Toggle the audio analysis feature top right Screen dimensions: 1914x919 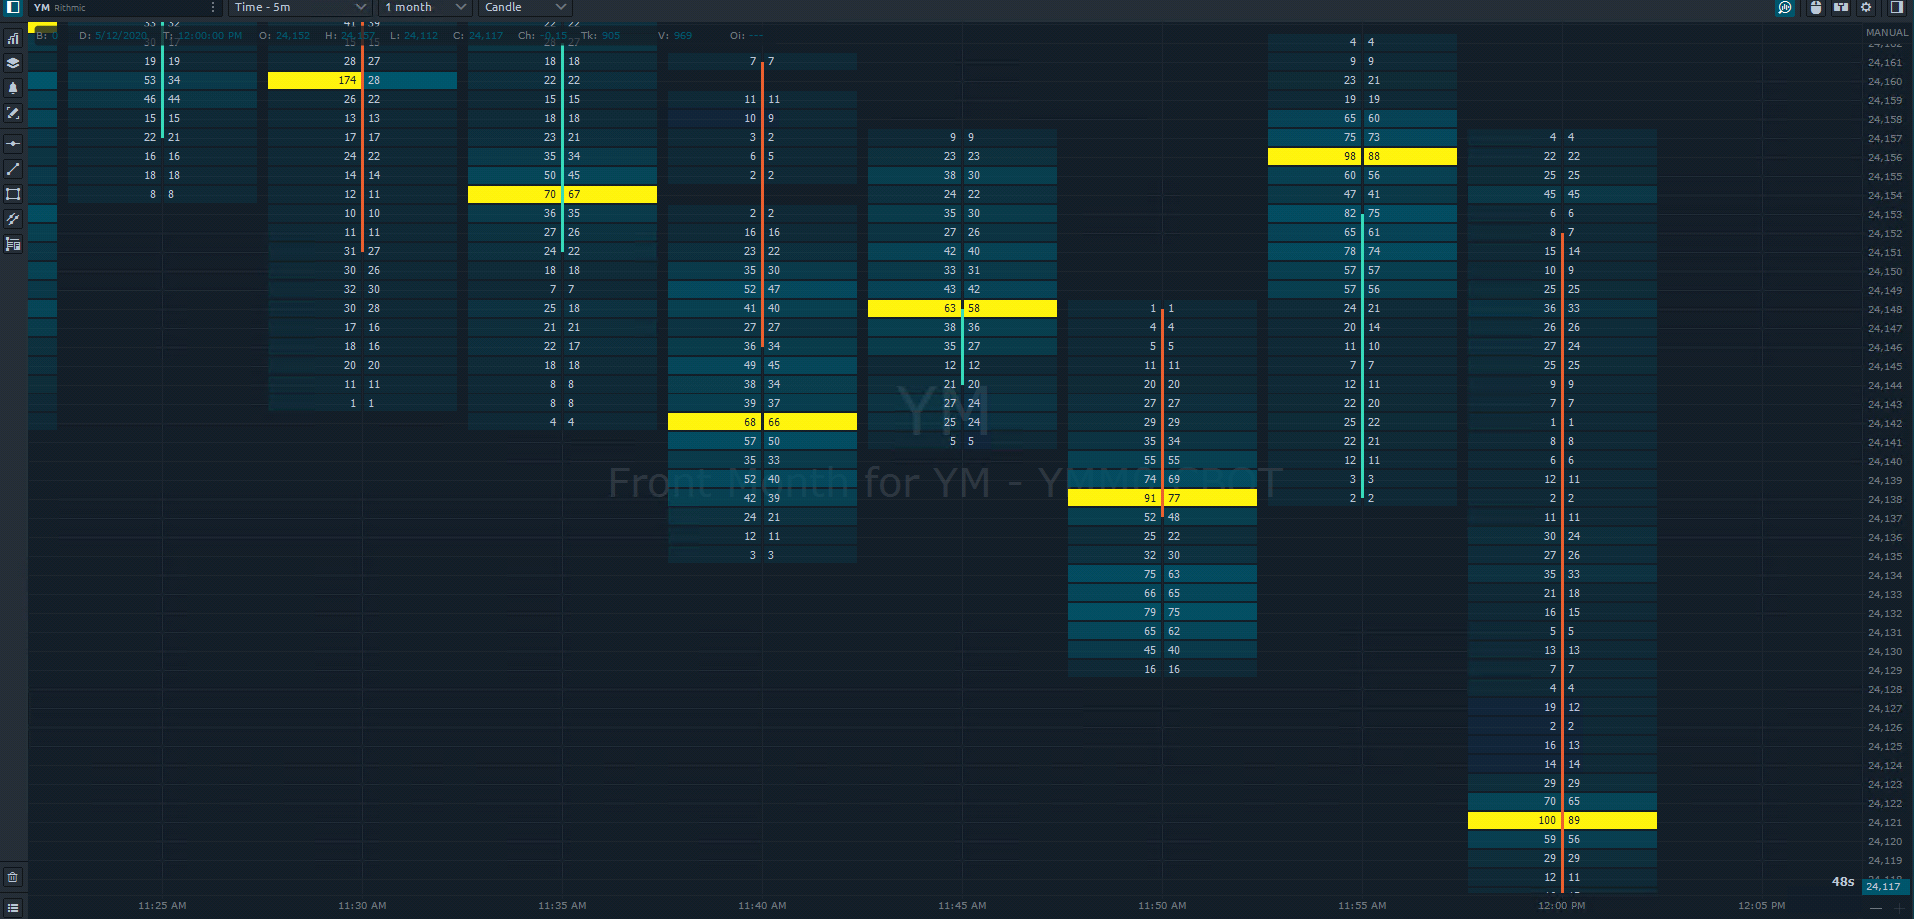(1785, 7)
